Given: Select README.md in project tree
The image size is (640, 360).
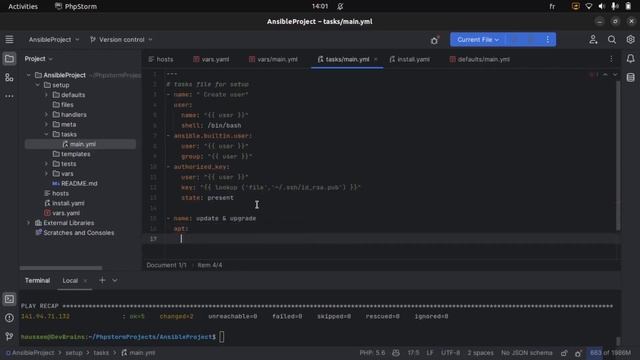Looking at the screenshot, I should 75,183.
